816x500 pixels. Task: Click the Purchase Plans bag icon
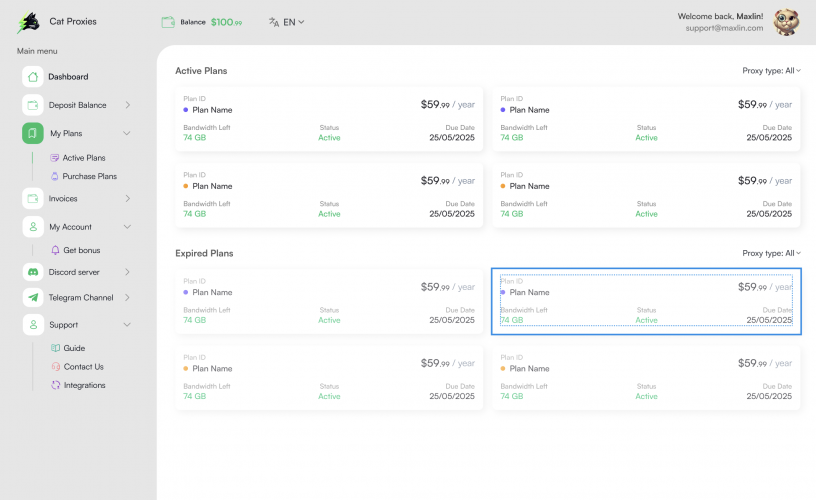click(55, 176)
